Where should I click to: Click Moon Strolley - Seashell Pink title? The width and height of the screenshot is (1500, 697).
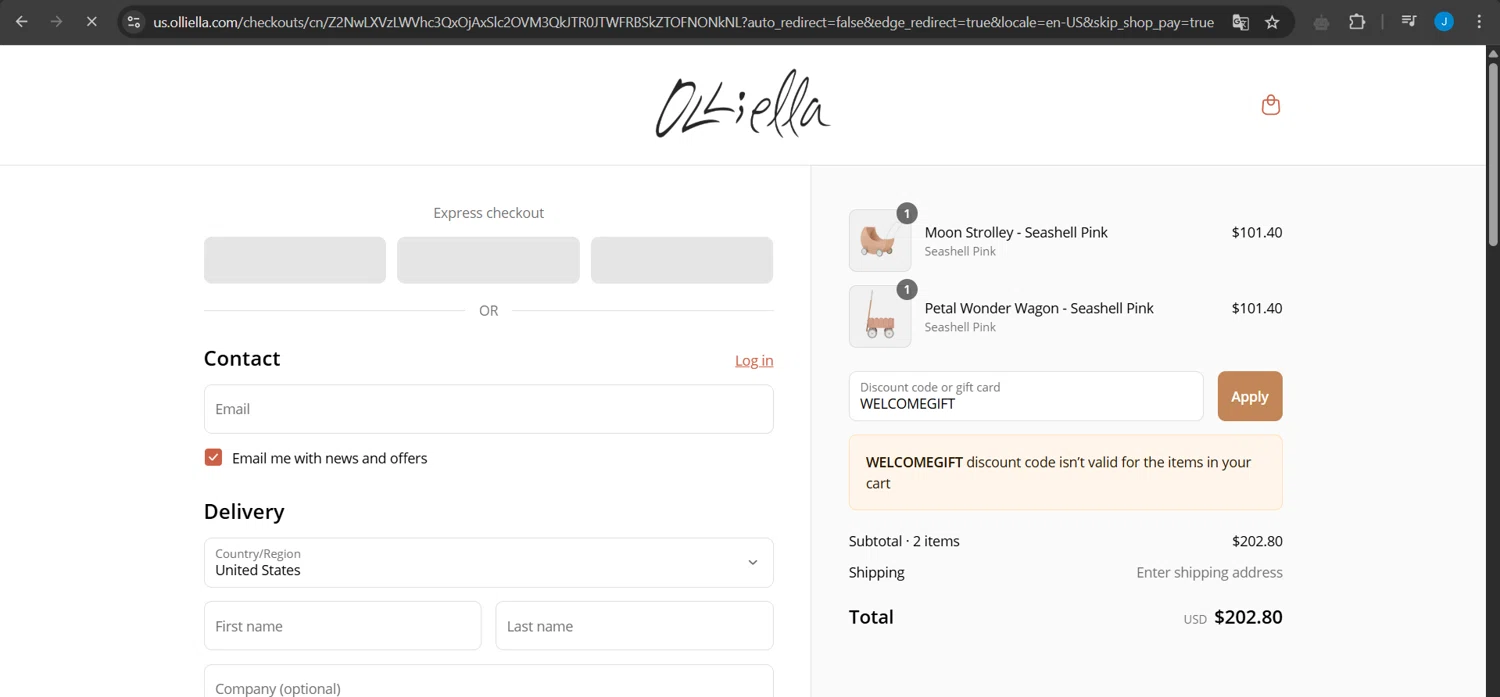pos(1016,232)
